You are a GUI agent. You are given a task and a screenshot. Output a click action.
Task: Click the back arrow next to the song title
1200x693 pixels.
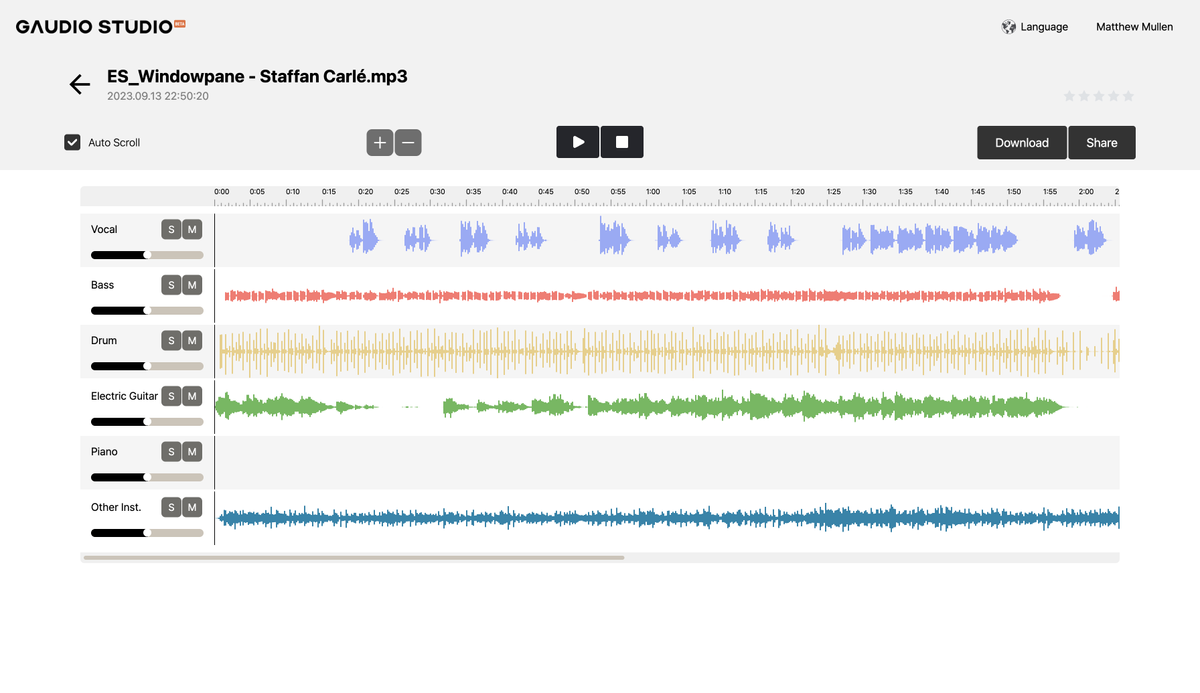coord(79,84)
